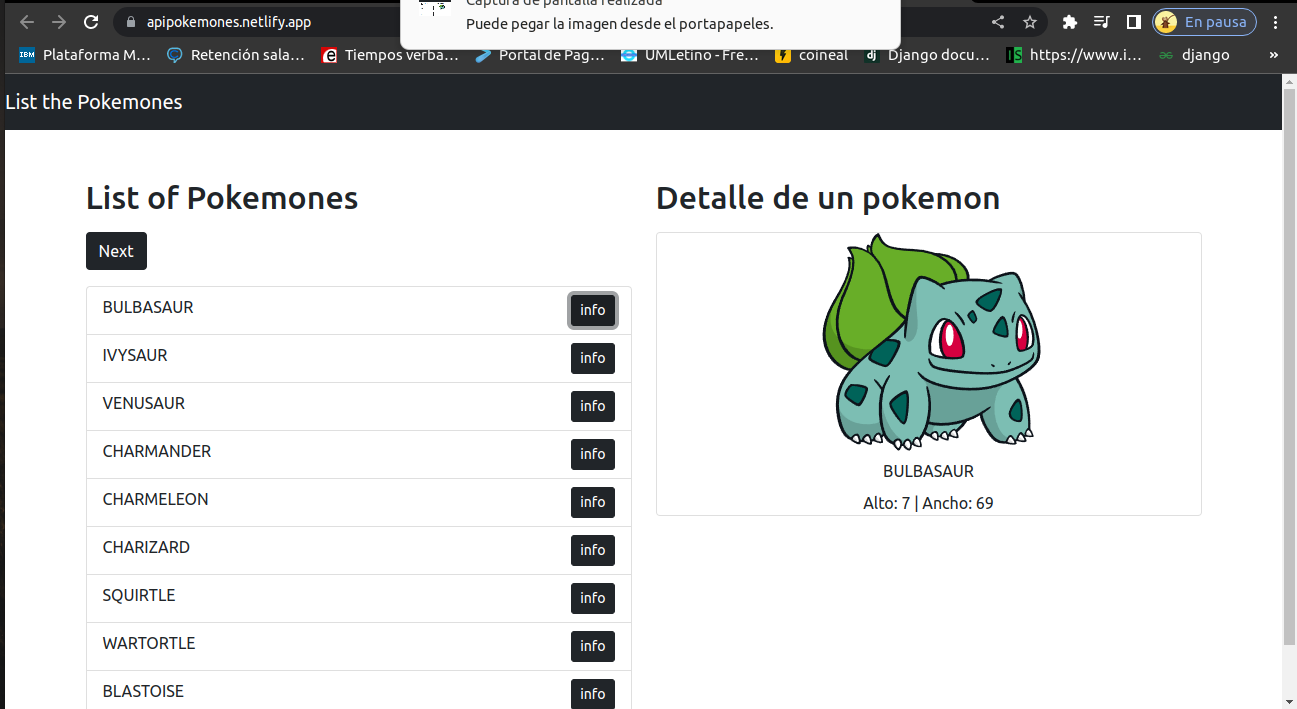Click the Detalle de un pokemon heading
The height and width of the screenshot is (709, 1297).
pyautogui.click(x=828, y=198)
